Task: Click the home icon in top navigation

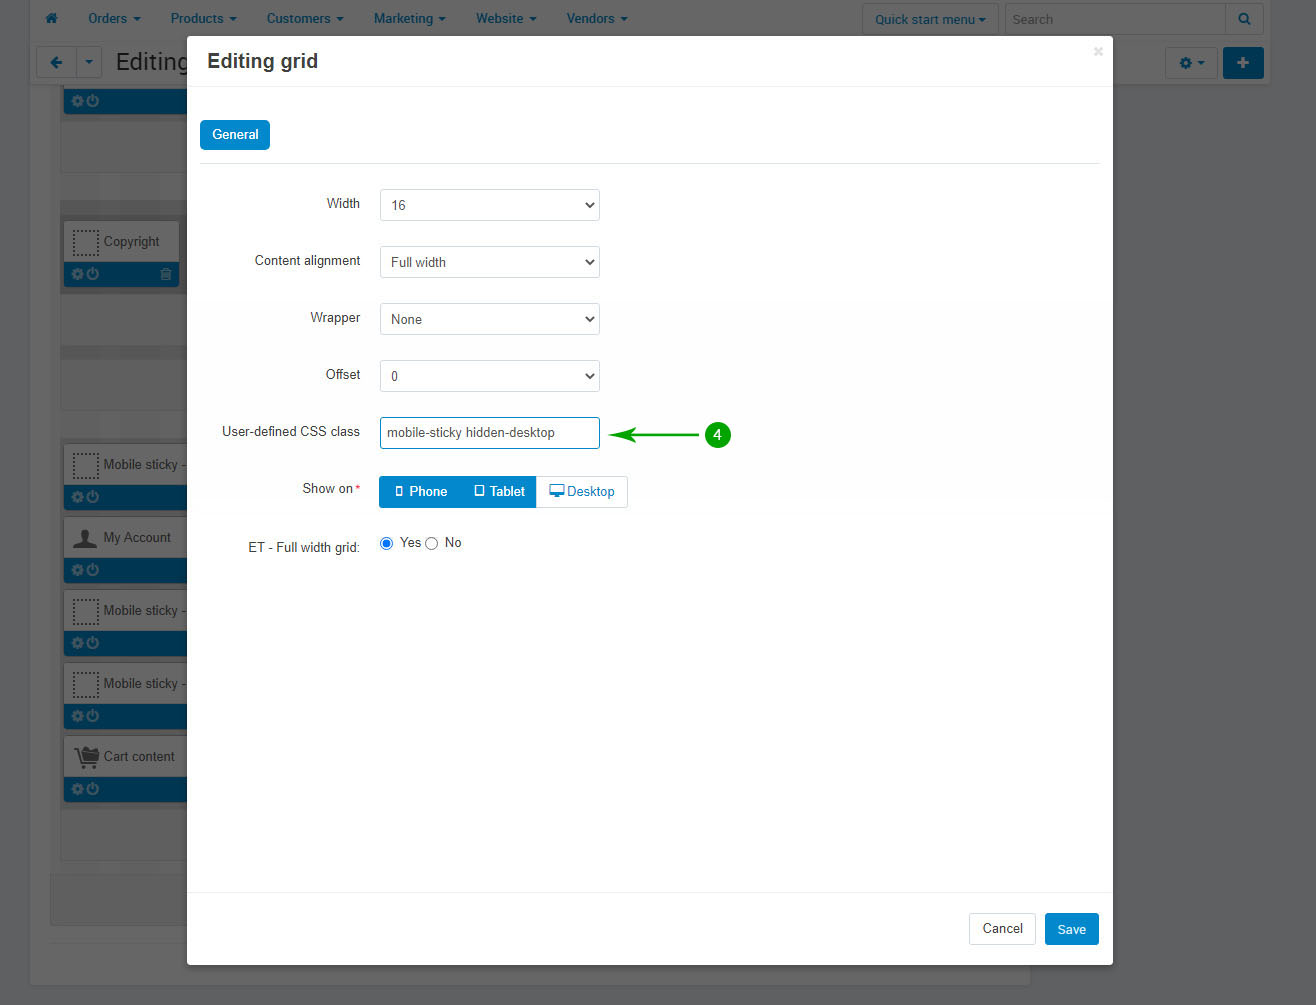Action: pyautogui.click(x=51, y=18)
